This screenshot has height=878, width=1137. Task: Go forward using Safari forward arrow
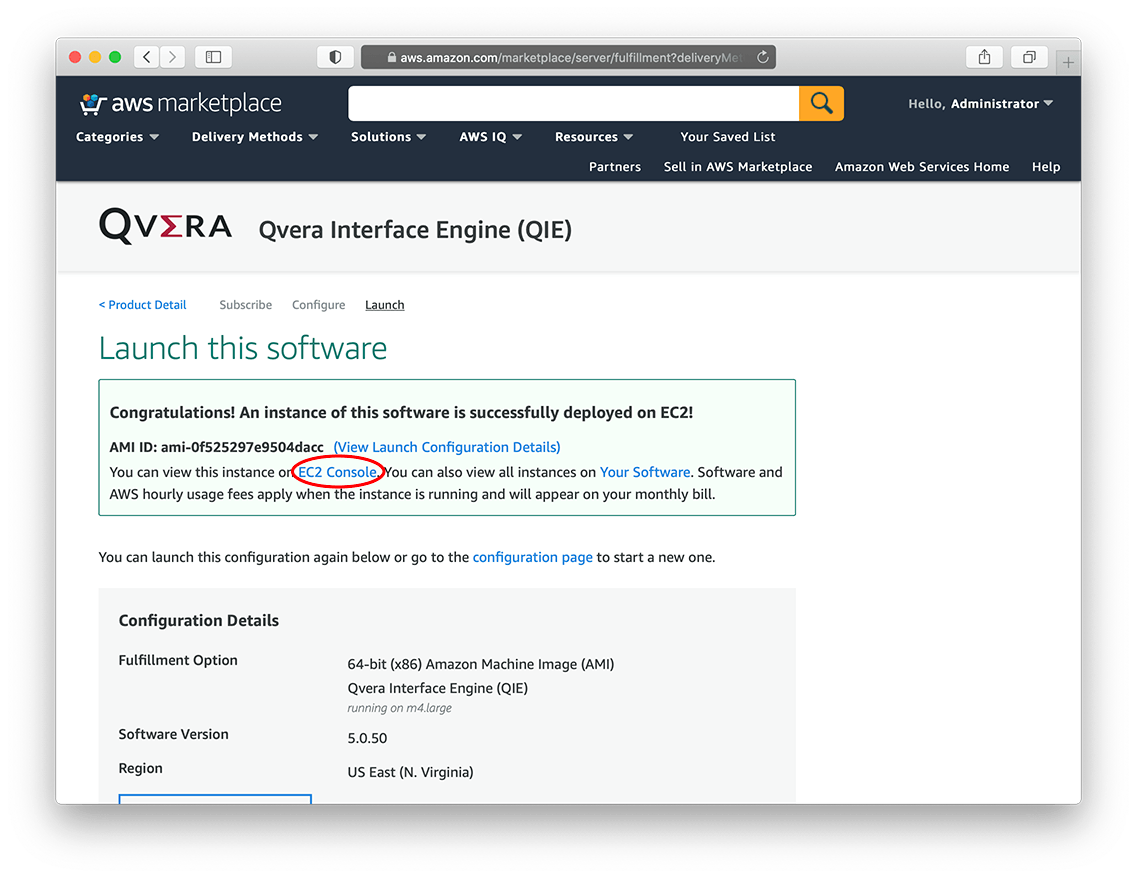point(173,57)
